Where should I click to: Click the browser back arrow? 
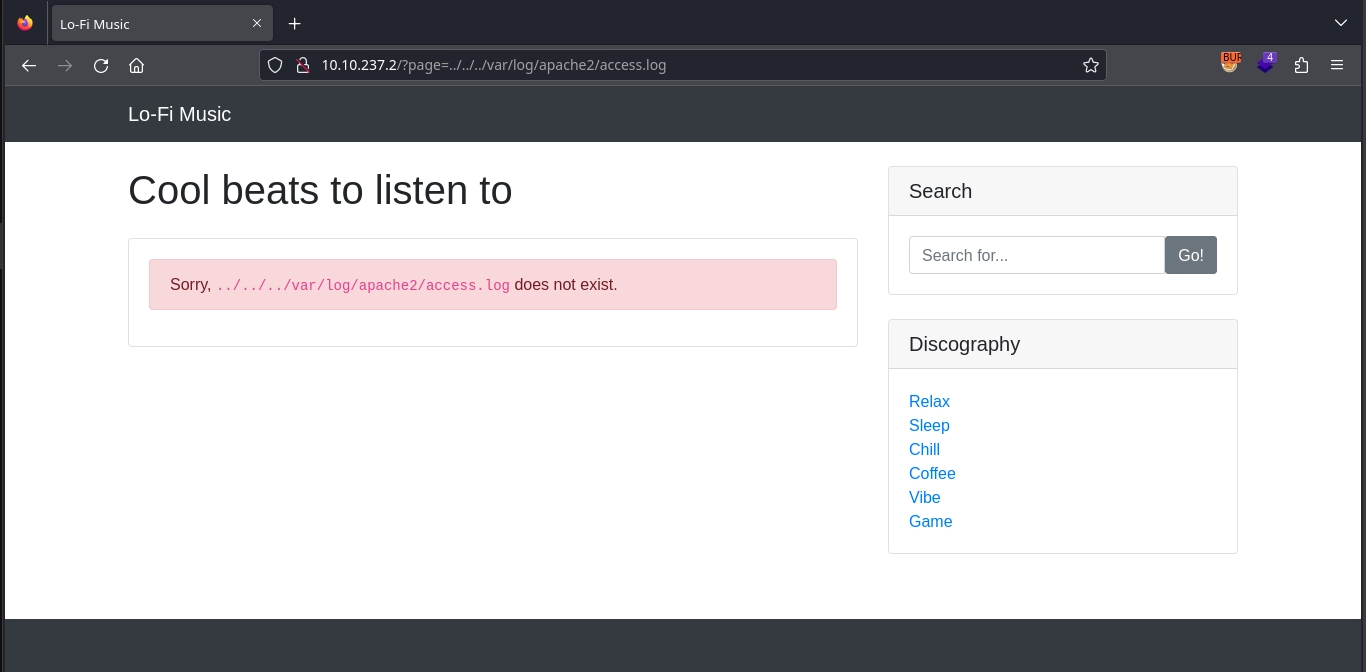point(29,66)
